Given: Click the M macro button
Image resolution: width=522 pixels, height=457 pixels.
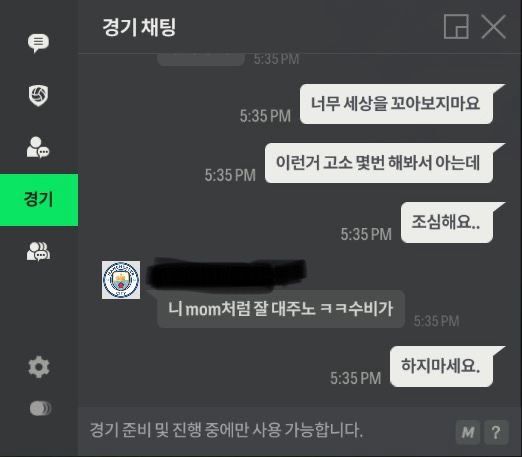Looking at the screenshot, I should click(x=468, y=432).
